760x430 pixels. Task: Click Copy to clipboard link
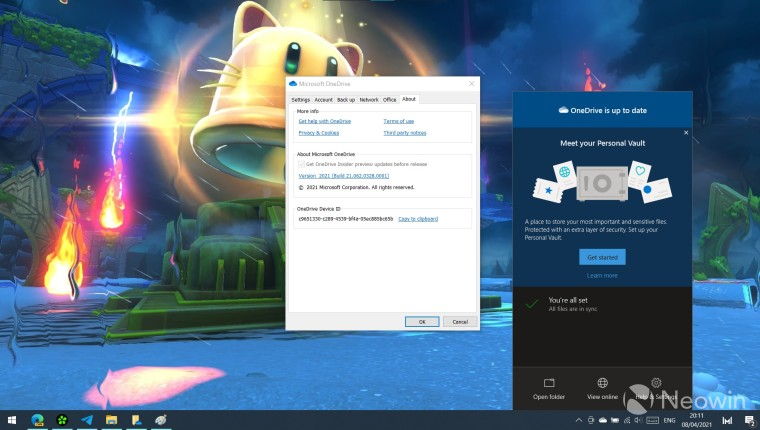click(418, 219)
